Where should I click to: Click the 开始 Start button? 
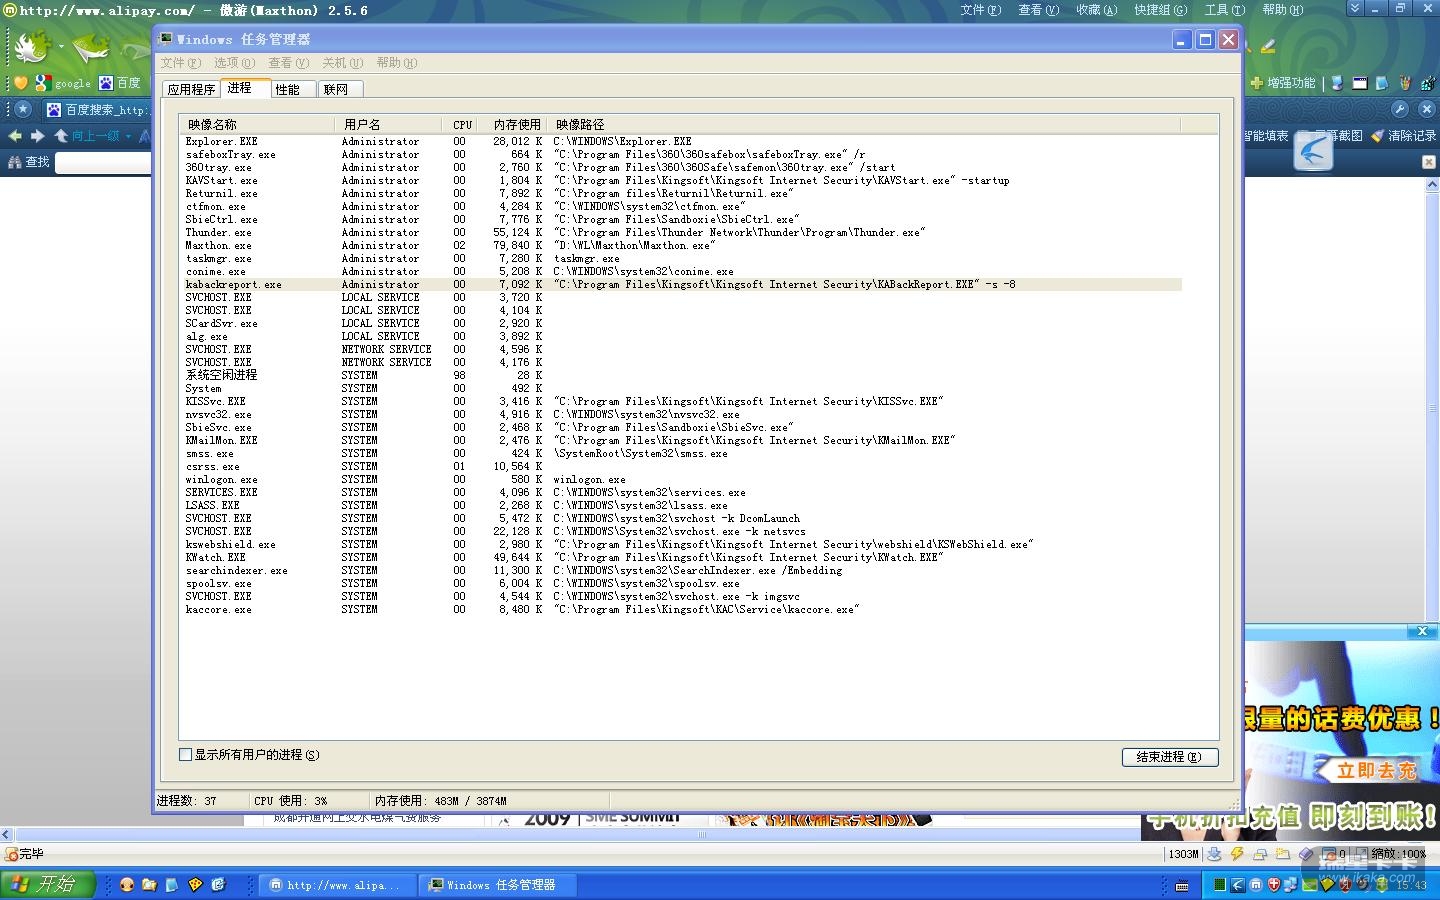pyautogui.click(x=47, y=885)
